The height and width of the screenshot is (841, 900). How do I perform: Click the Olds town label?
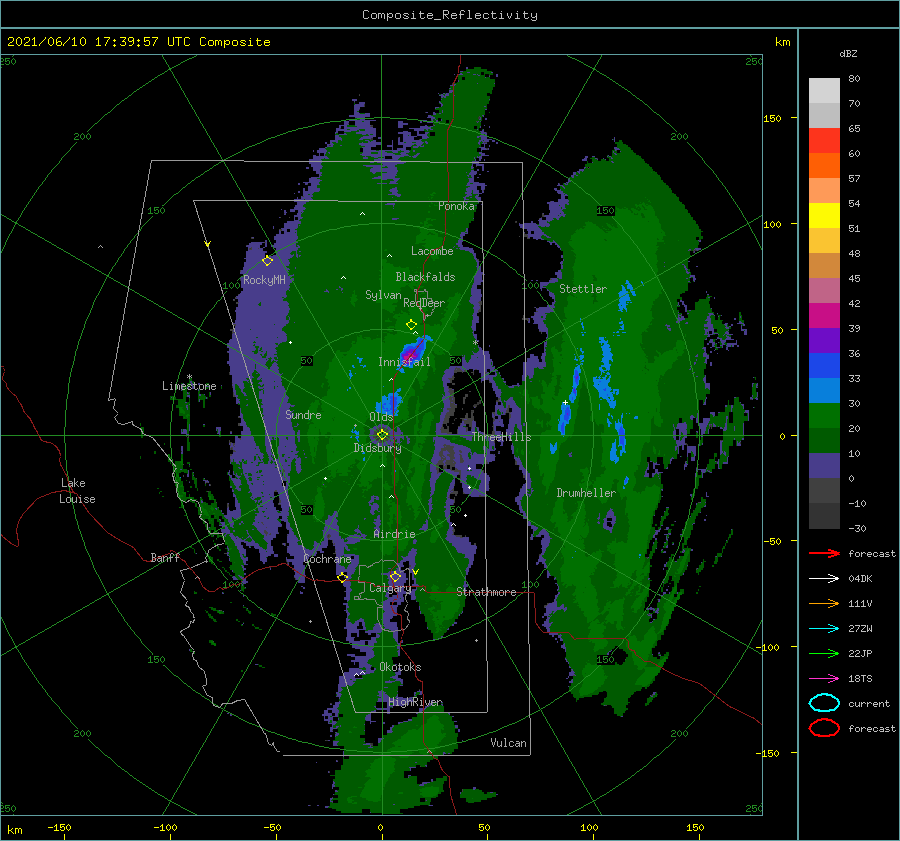pos(381,417)
